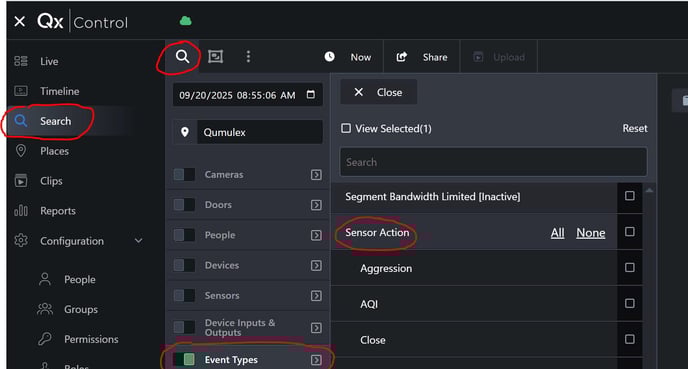Viewport: 688px width, 369px height.
Task: Click the Timeline icon in sidebar
Action: point(21,91)
